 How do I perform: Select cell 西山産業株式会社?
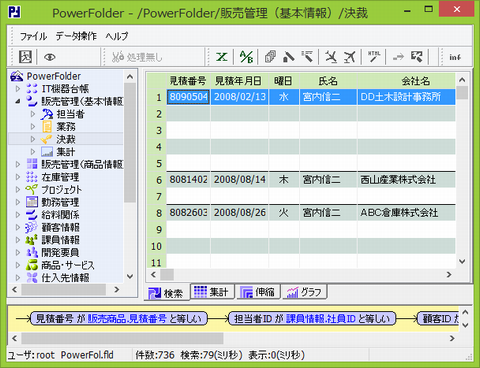[406, 180]
